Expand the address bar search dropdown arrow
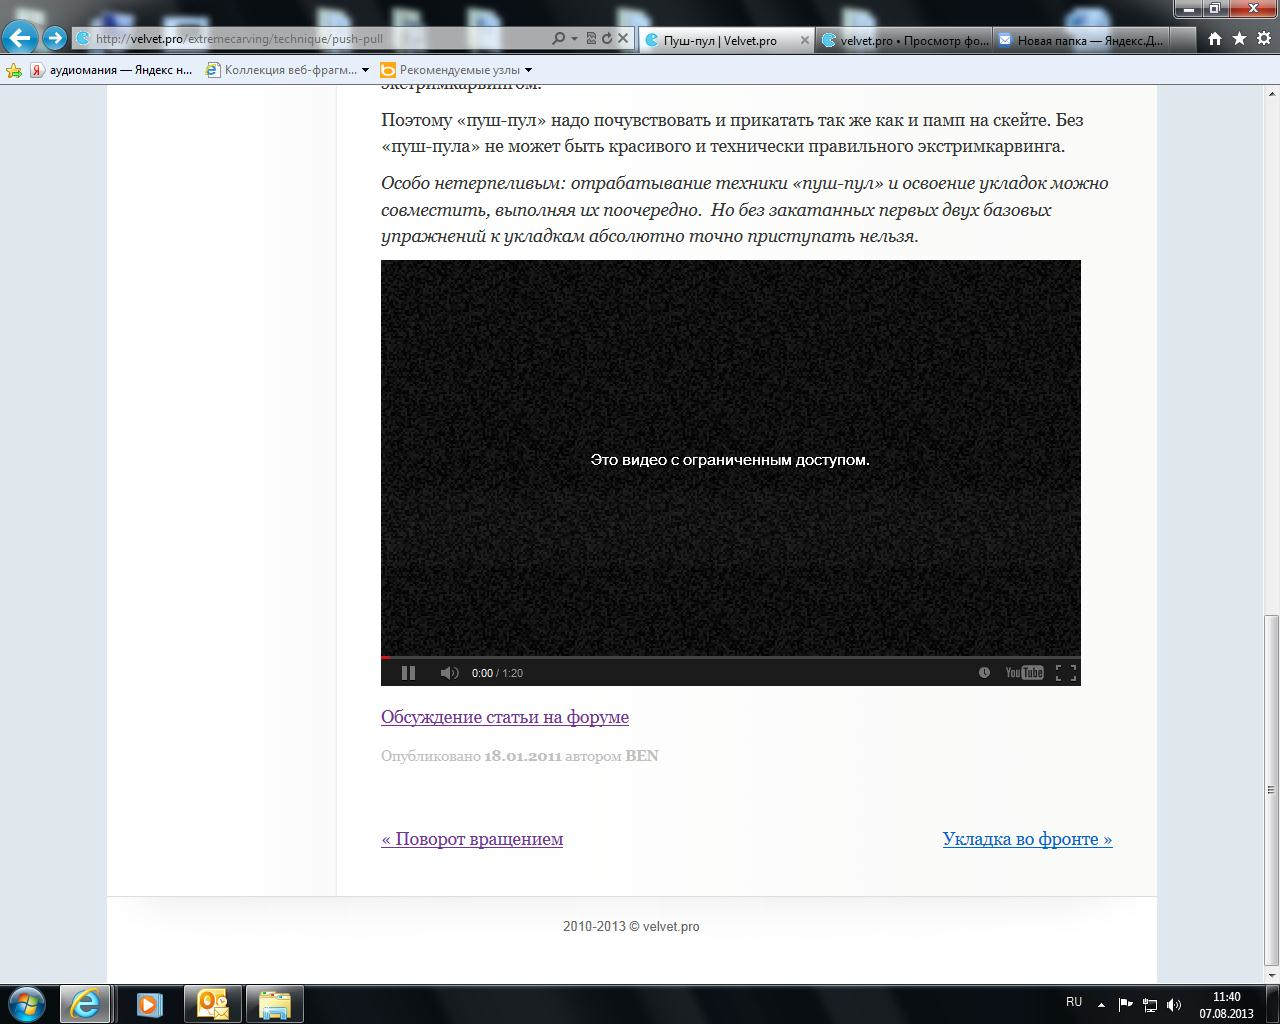The width and height of the screenshot is (1280, 1024). 574,39
